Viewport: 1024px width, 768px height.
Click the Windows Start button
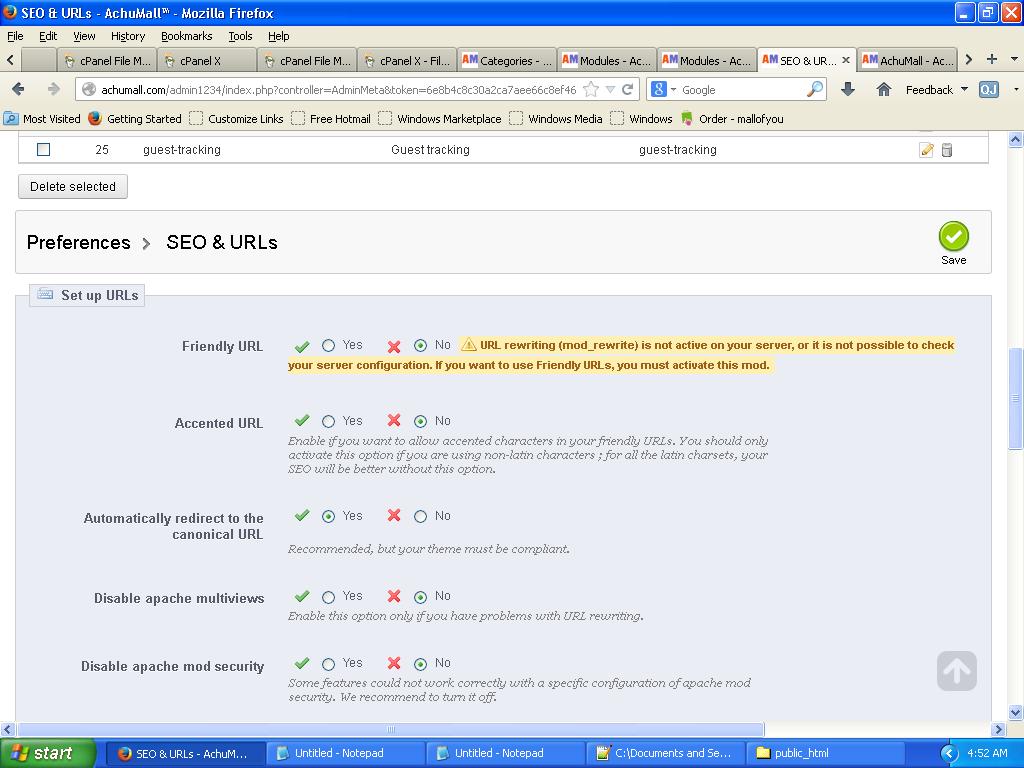[x=48, y=753]
